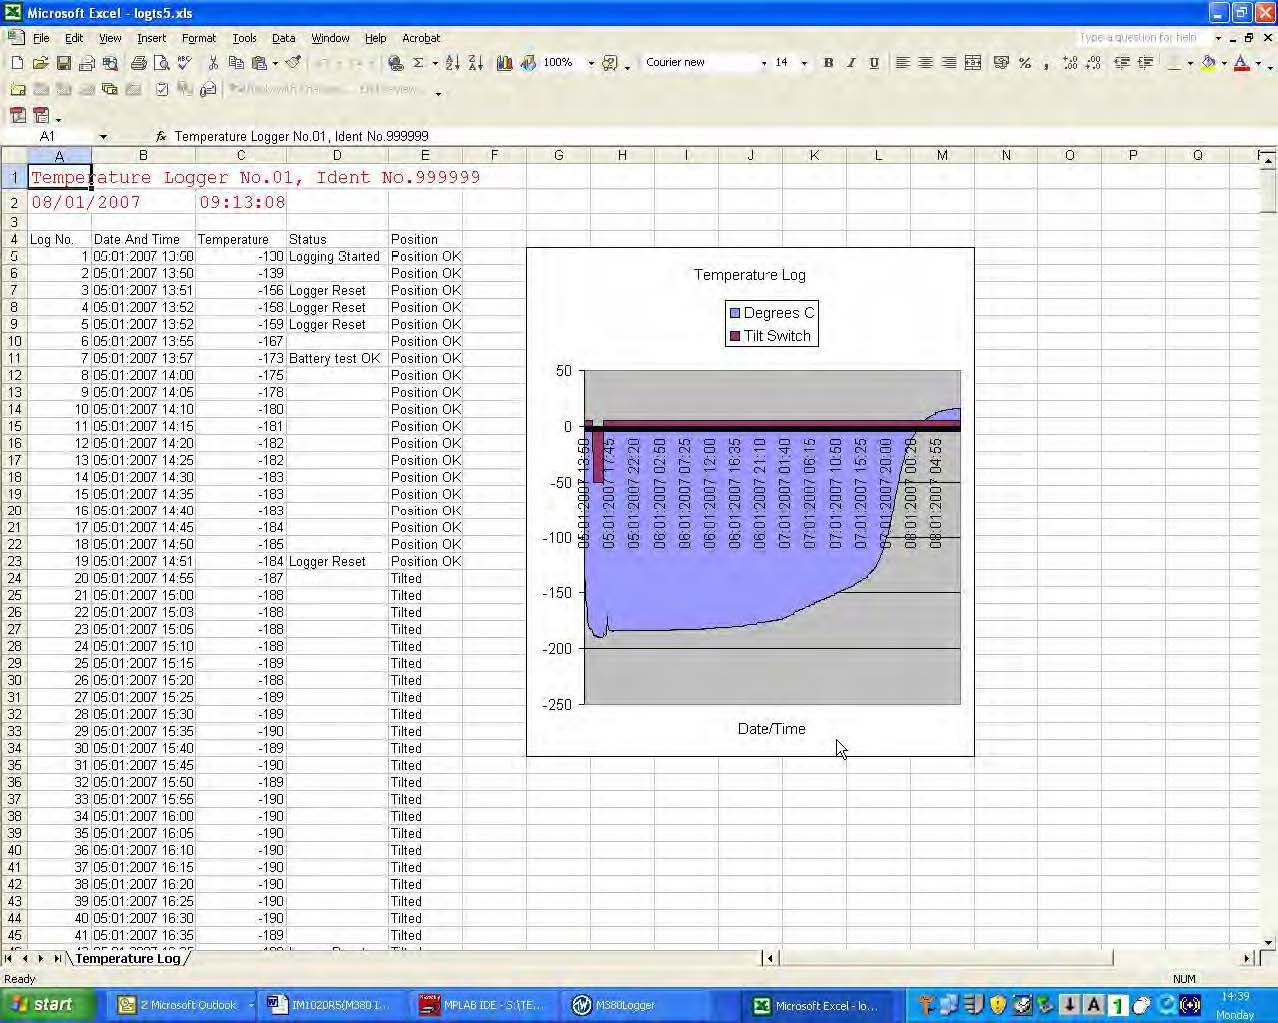
Task: Apply the Percent Style format
Action: pos(1025,63)
